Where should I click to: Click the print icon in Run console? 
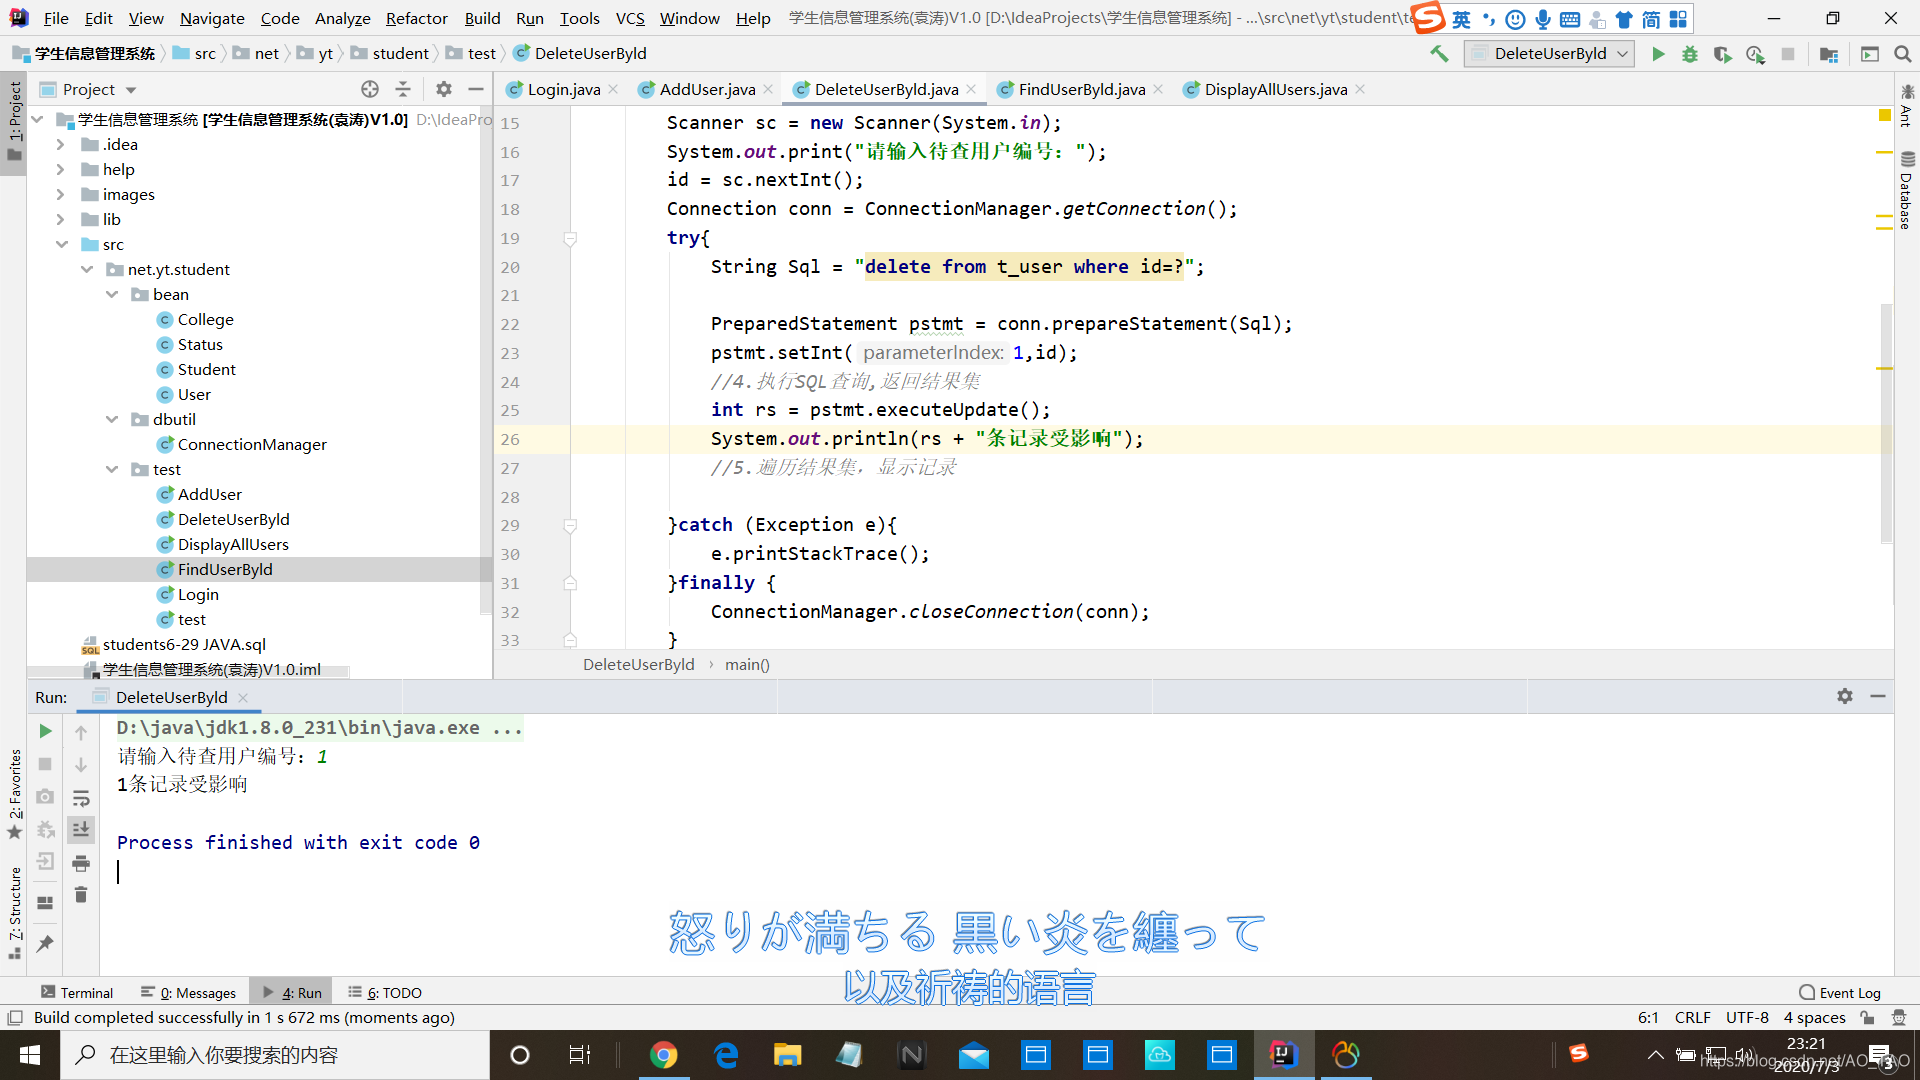click(81, 863)
